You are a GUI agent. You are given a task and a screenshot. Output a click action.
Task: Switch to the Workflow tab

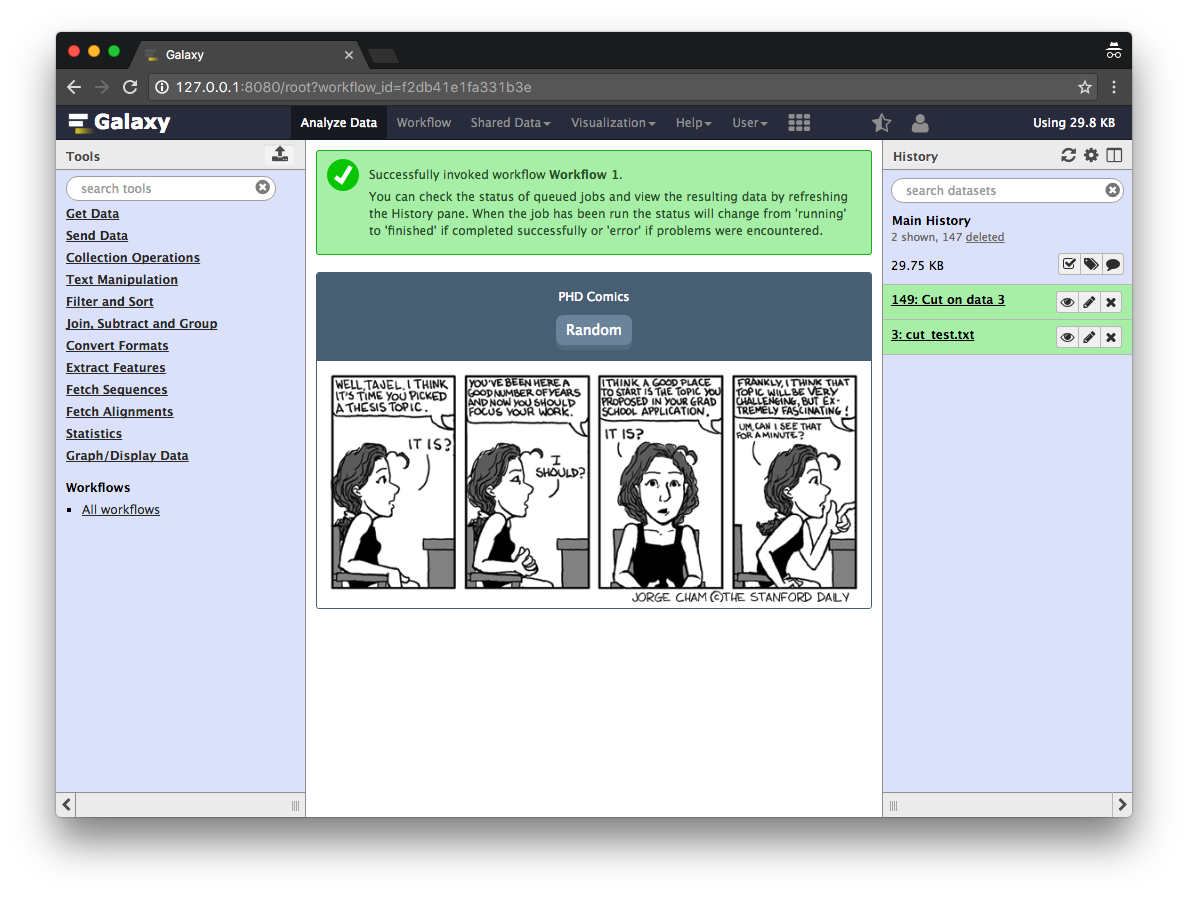coord(423,123)
